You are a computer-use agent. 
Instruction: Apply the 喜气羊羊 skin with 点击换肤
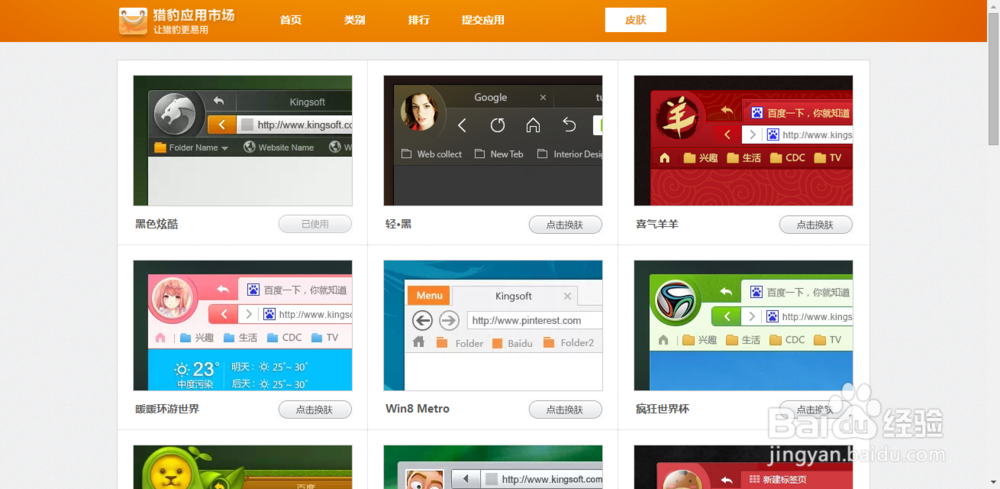click(x=816, y=224)
